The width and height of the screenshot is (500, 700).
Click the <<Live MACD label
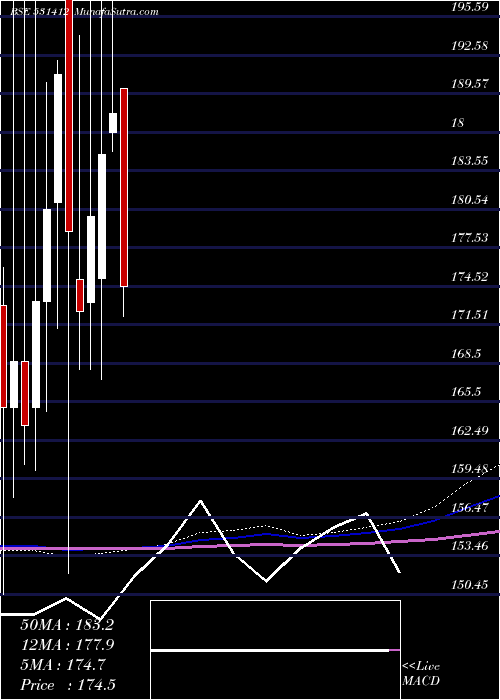pos(421,674)
